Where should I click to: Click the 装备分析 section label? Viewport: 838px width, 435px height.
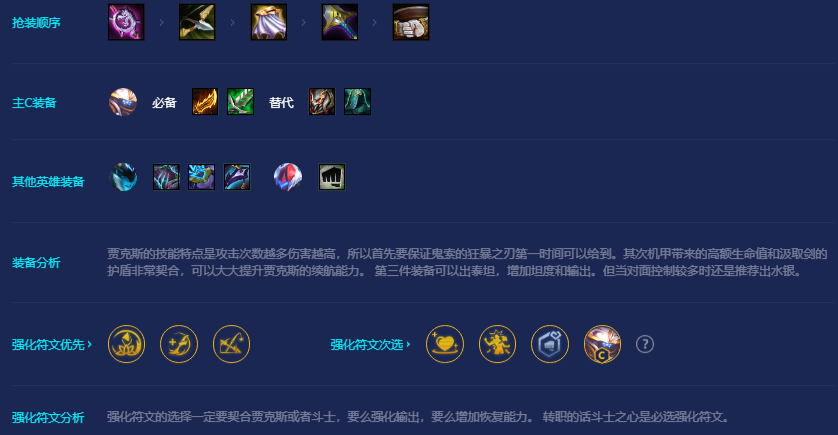click(36, 262)
